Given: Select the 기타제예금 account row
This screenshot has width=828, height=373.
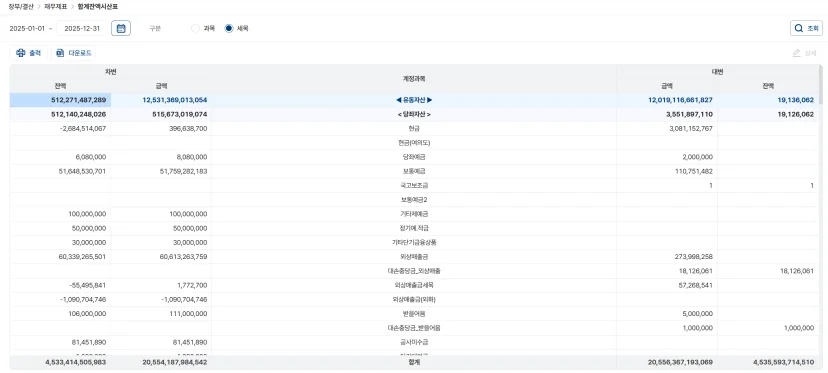Looking at the screenshot, I should (x=414, y=214).
